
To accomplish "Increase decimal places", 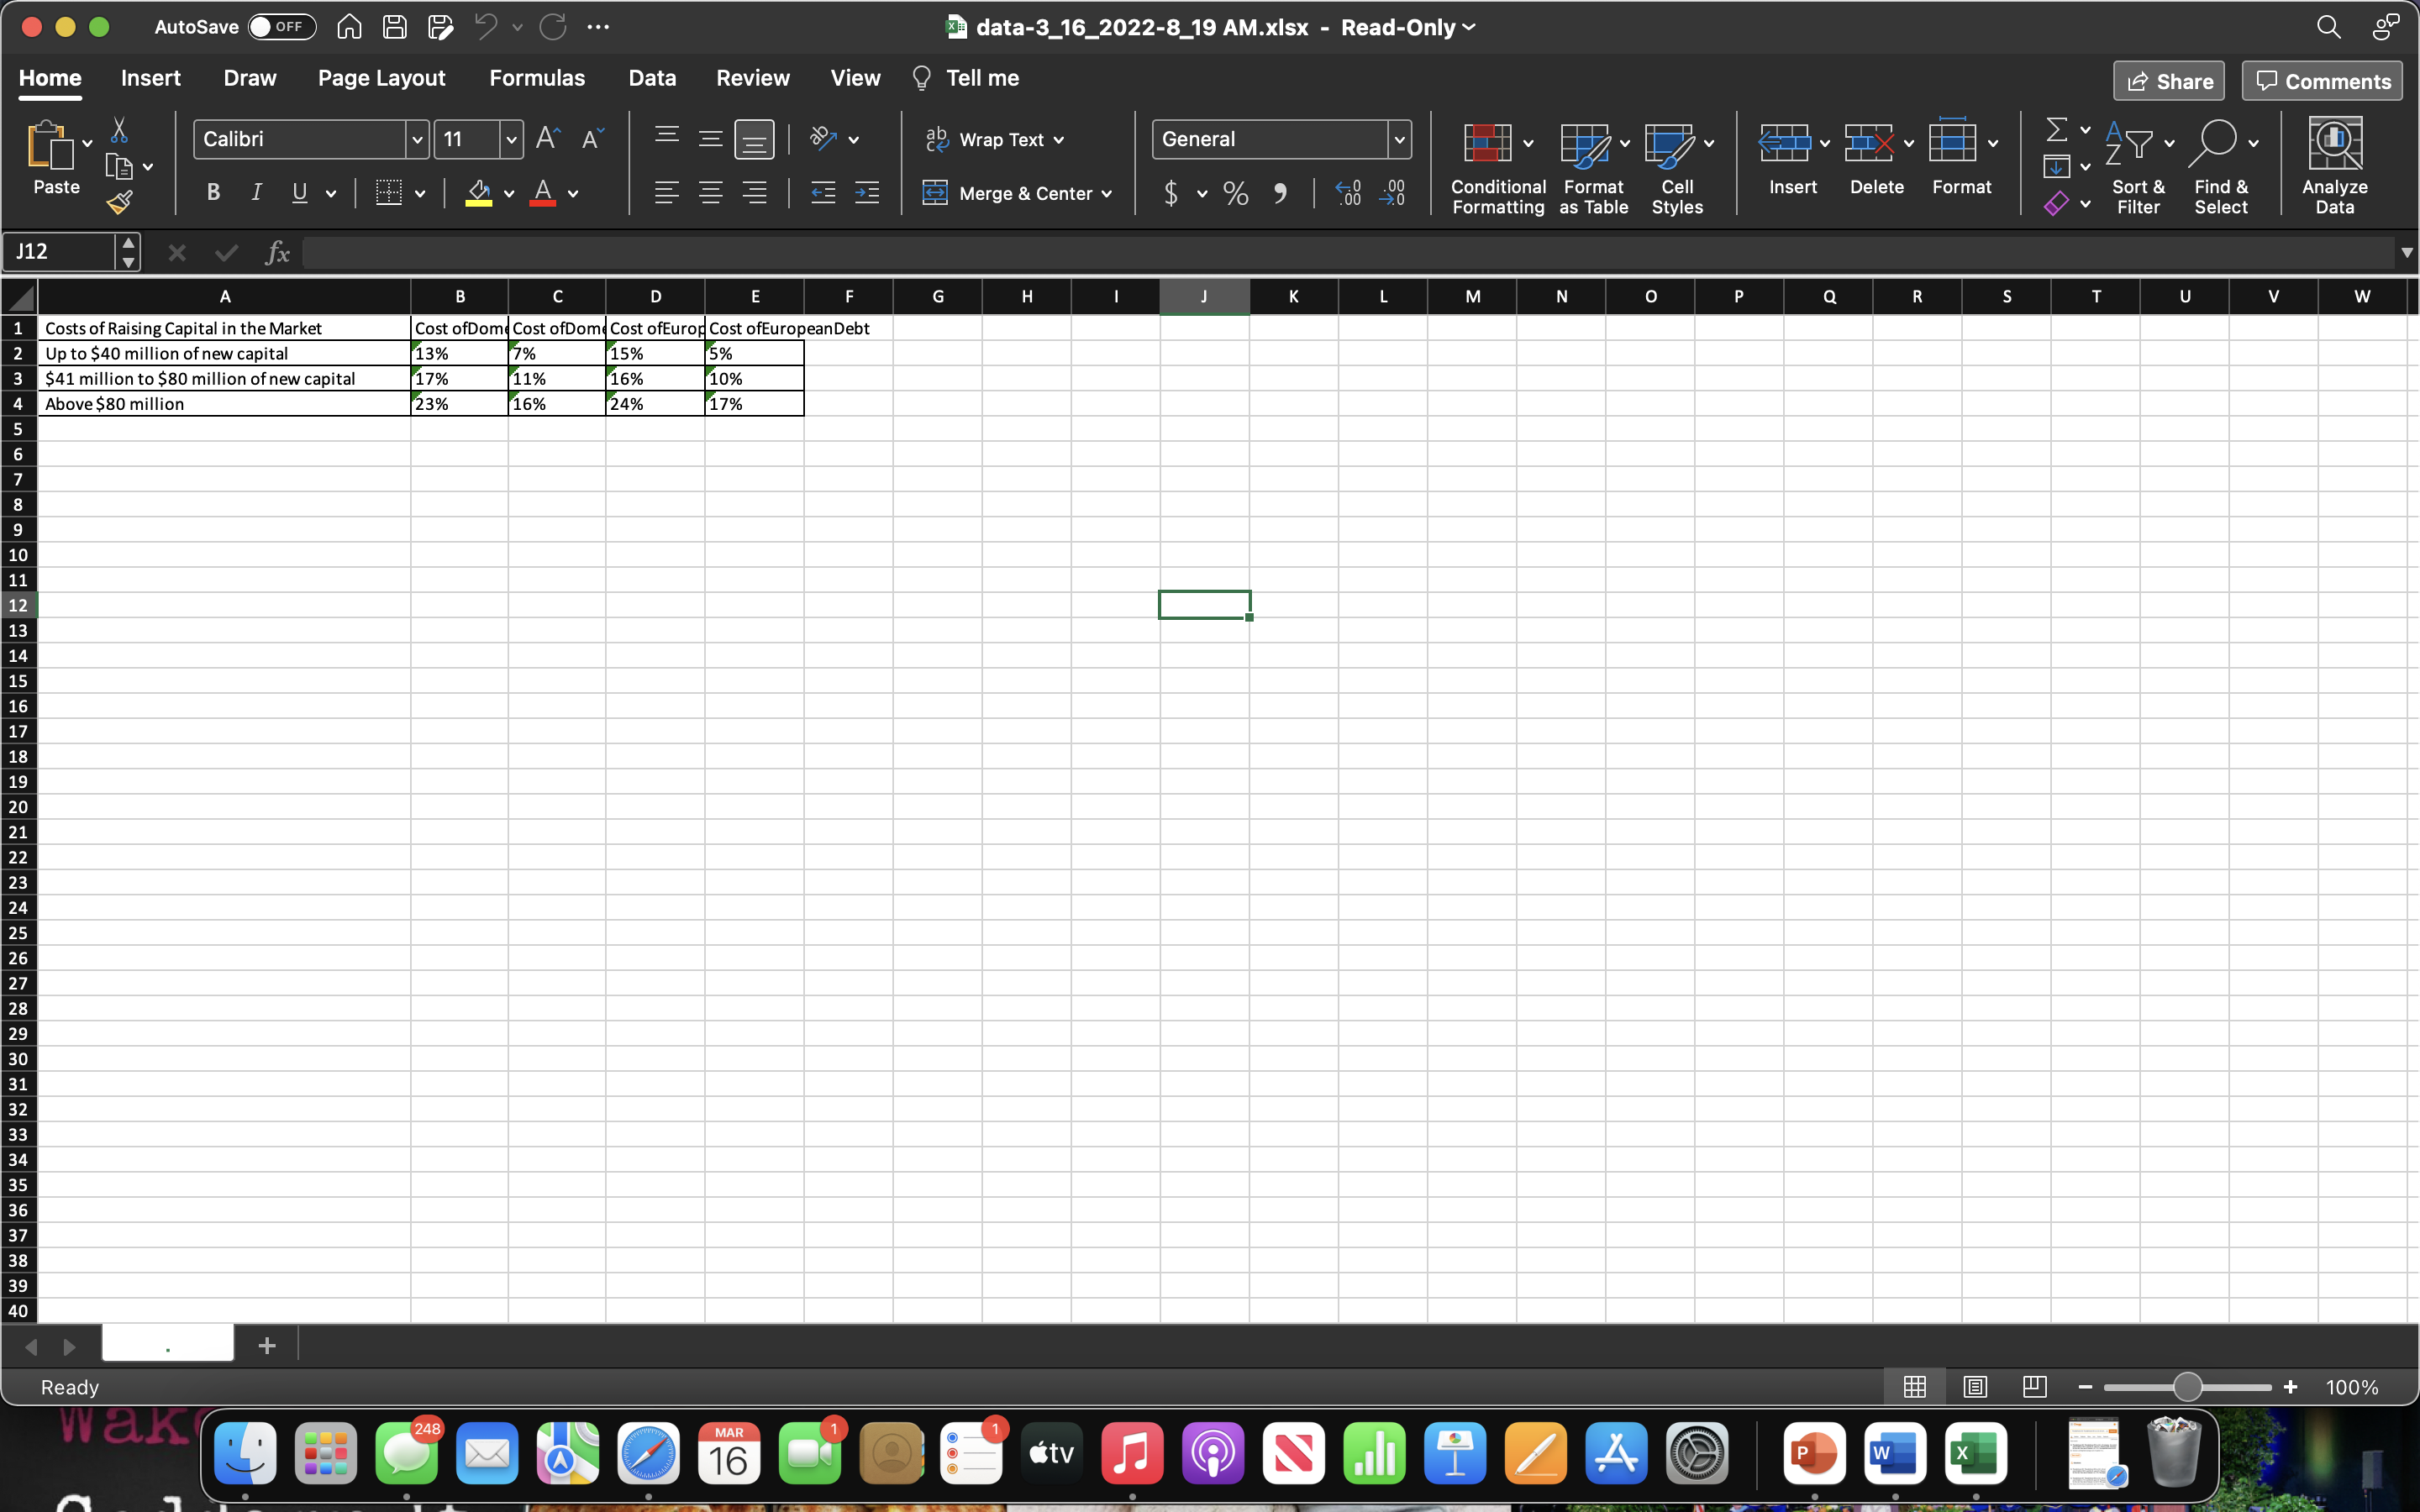I will (x=1347, y=193).
